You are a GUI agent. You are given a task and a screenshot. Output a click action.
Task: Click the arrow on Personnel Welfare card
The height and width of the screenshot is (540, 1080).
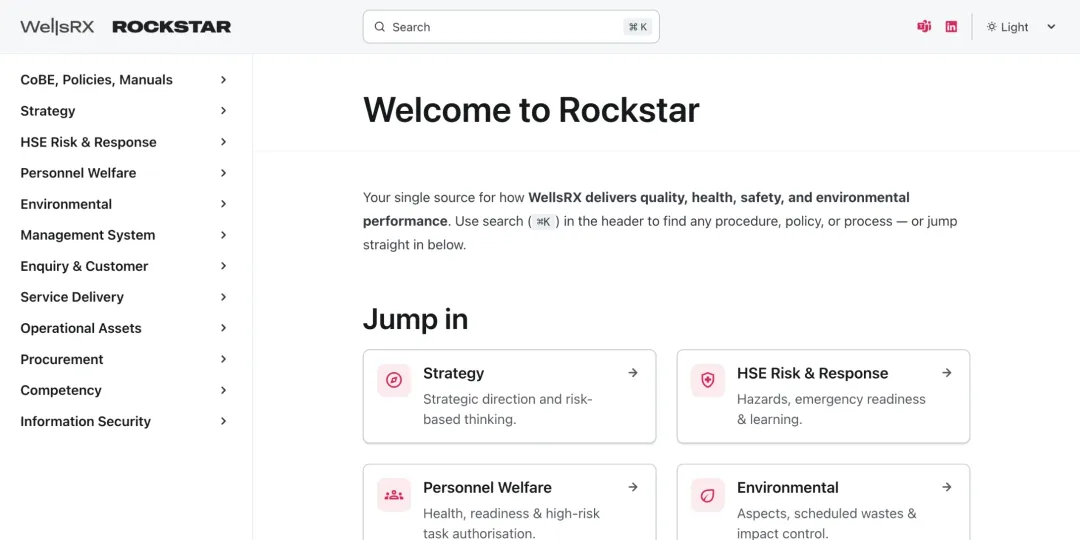633,487
